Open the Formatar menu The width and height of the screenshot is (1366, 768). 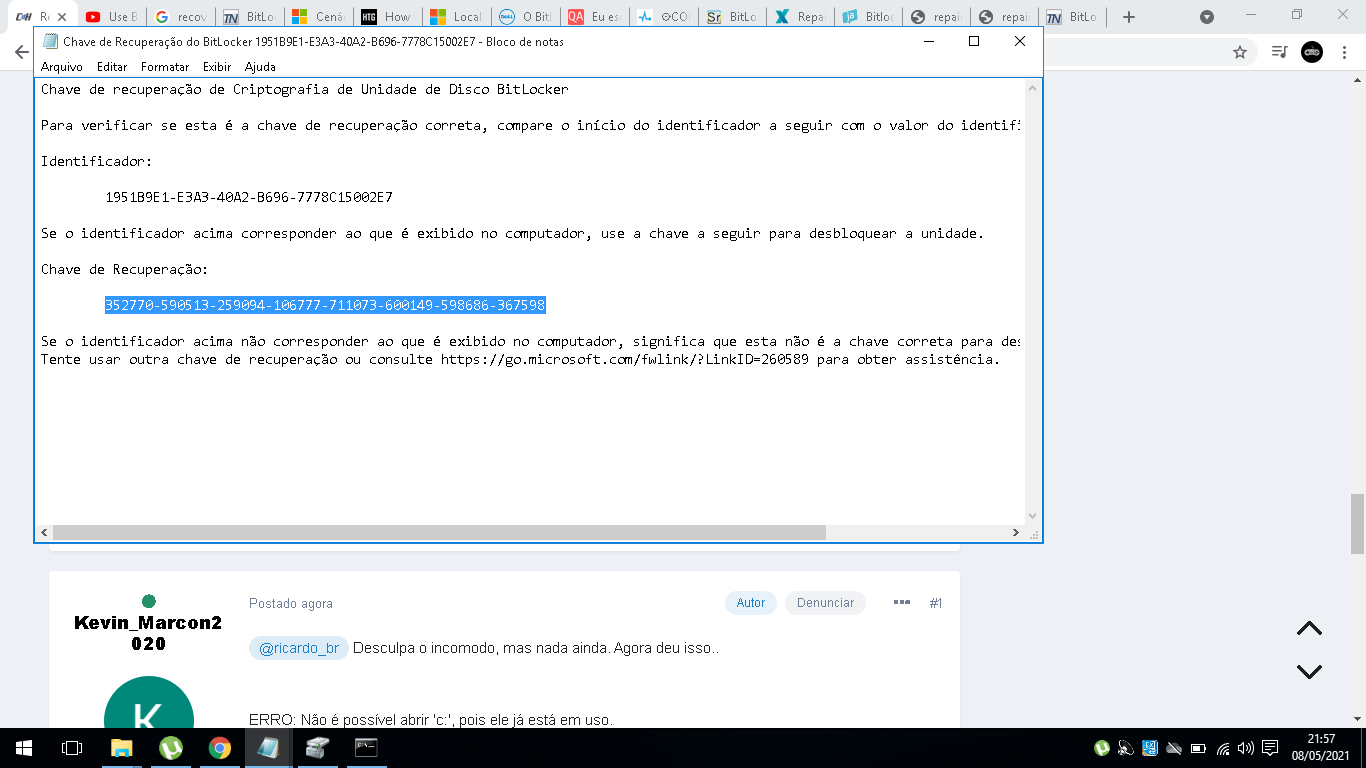165,67
